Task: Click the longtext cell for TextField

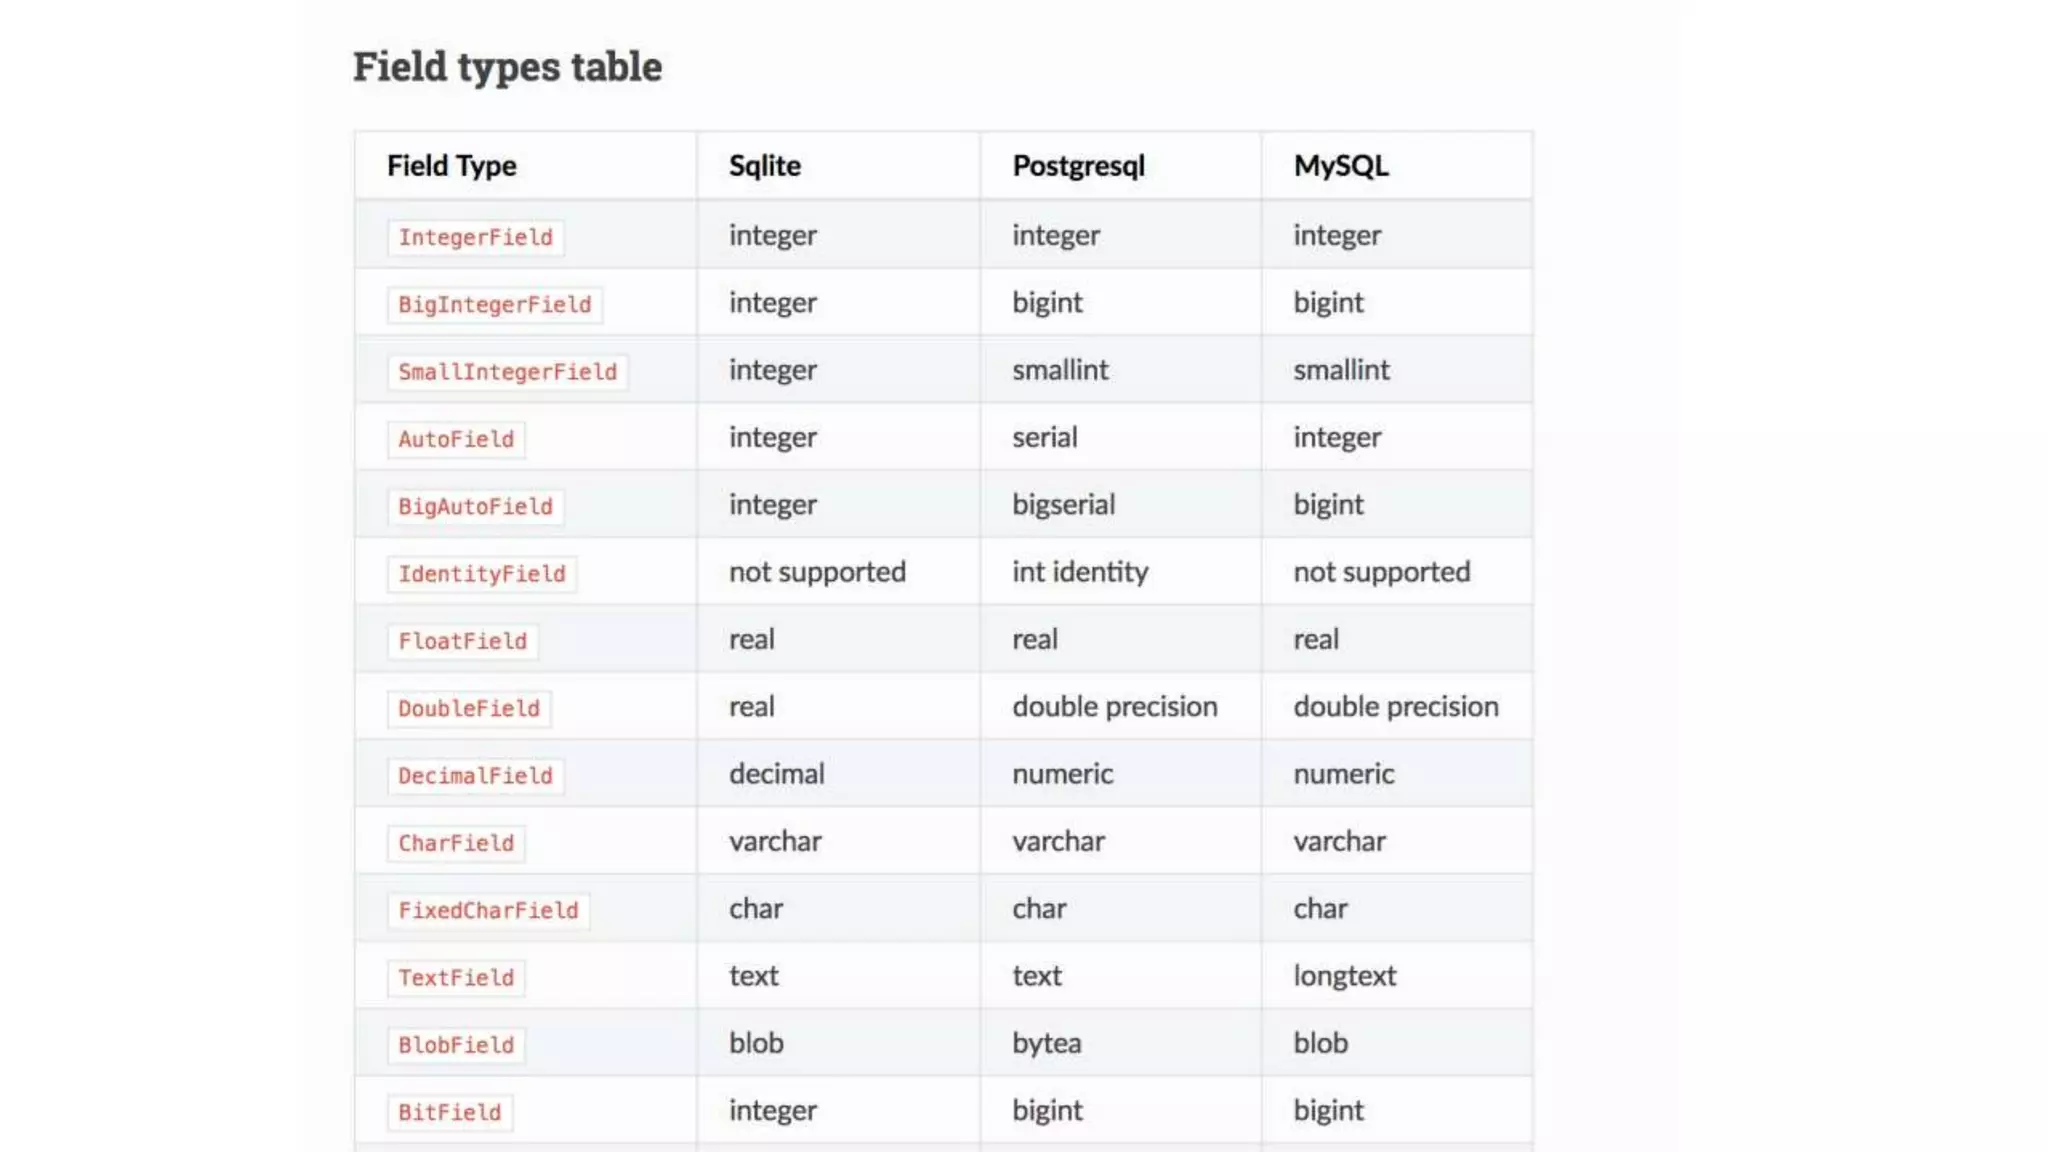Action: click(x=1345, y=976)
